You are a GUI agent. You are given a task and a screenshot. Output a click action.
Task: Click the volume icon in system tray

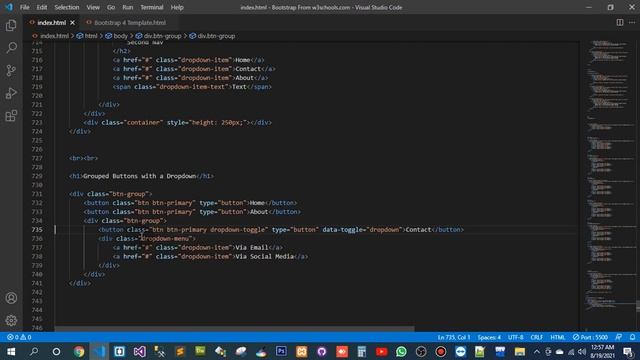[582, 351]
